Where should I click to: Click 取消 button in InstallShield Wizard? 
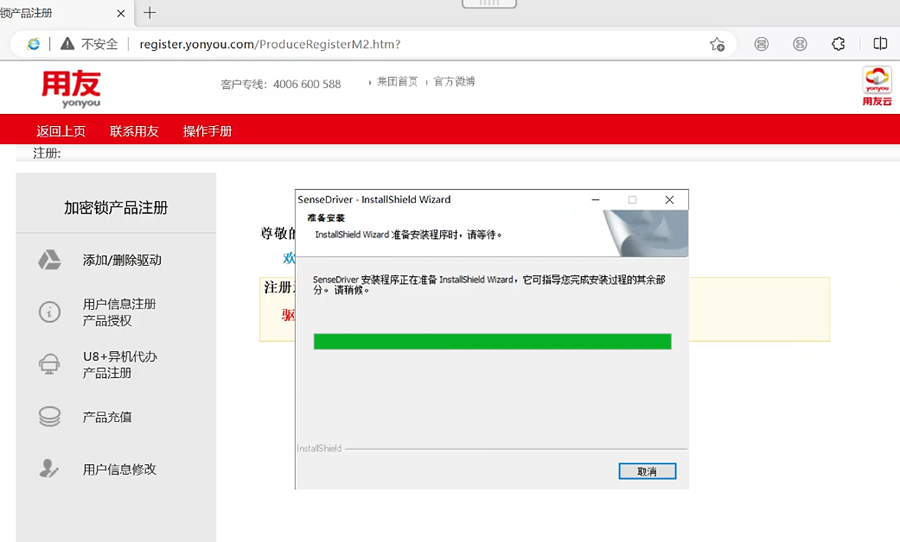point(647,471)
